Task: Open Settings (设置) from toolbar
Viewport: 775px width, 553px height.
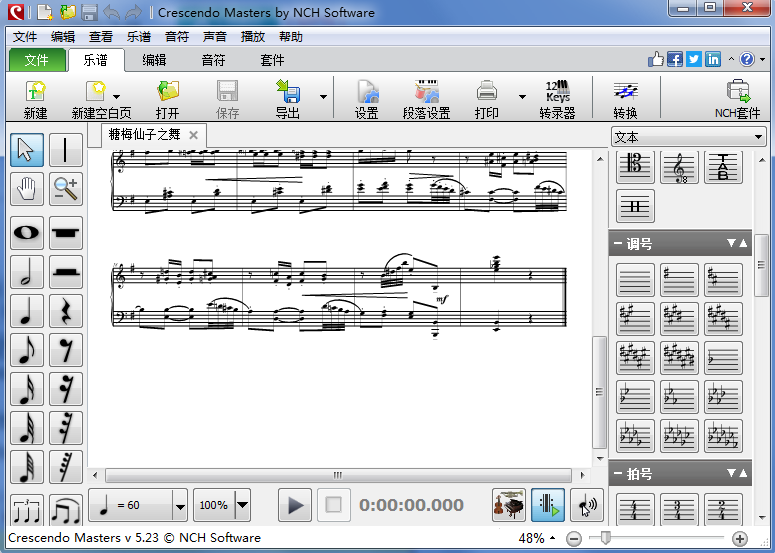Action: (366, 99)
